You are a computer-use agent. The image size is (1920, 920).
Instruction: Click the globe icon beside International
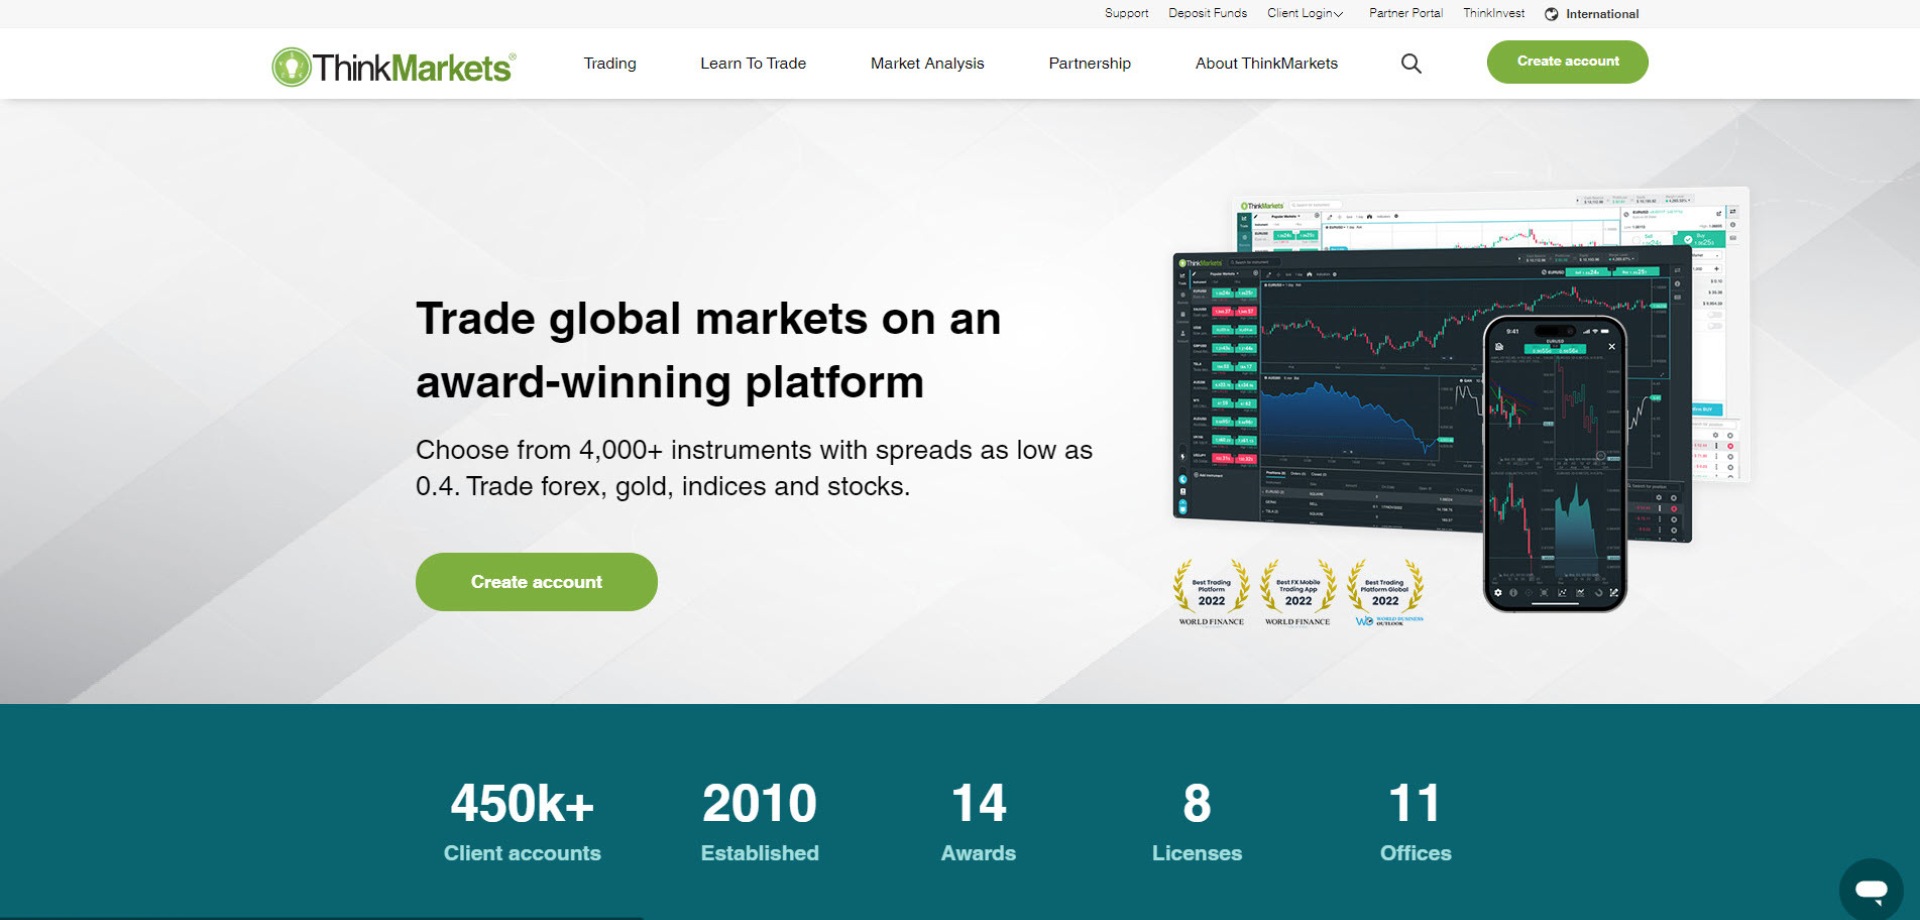pos(1552,13)
